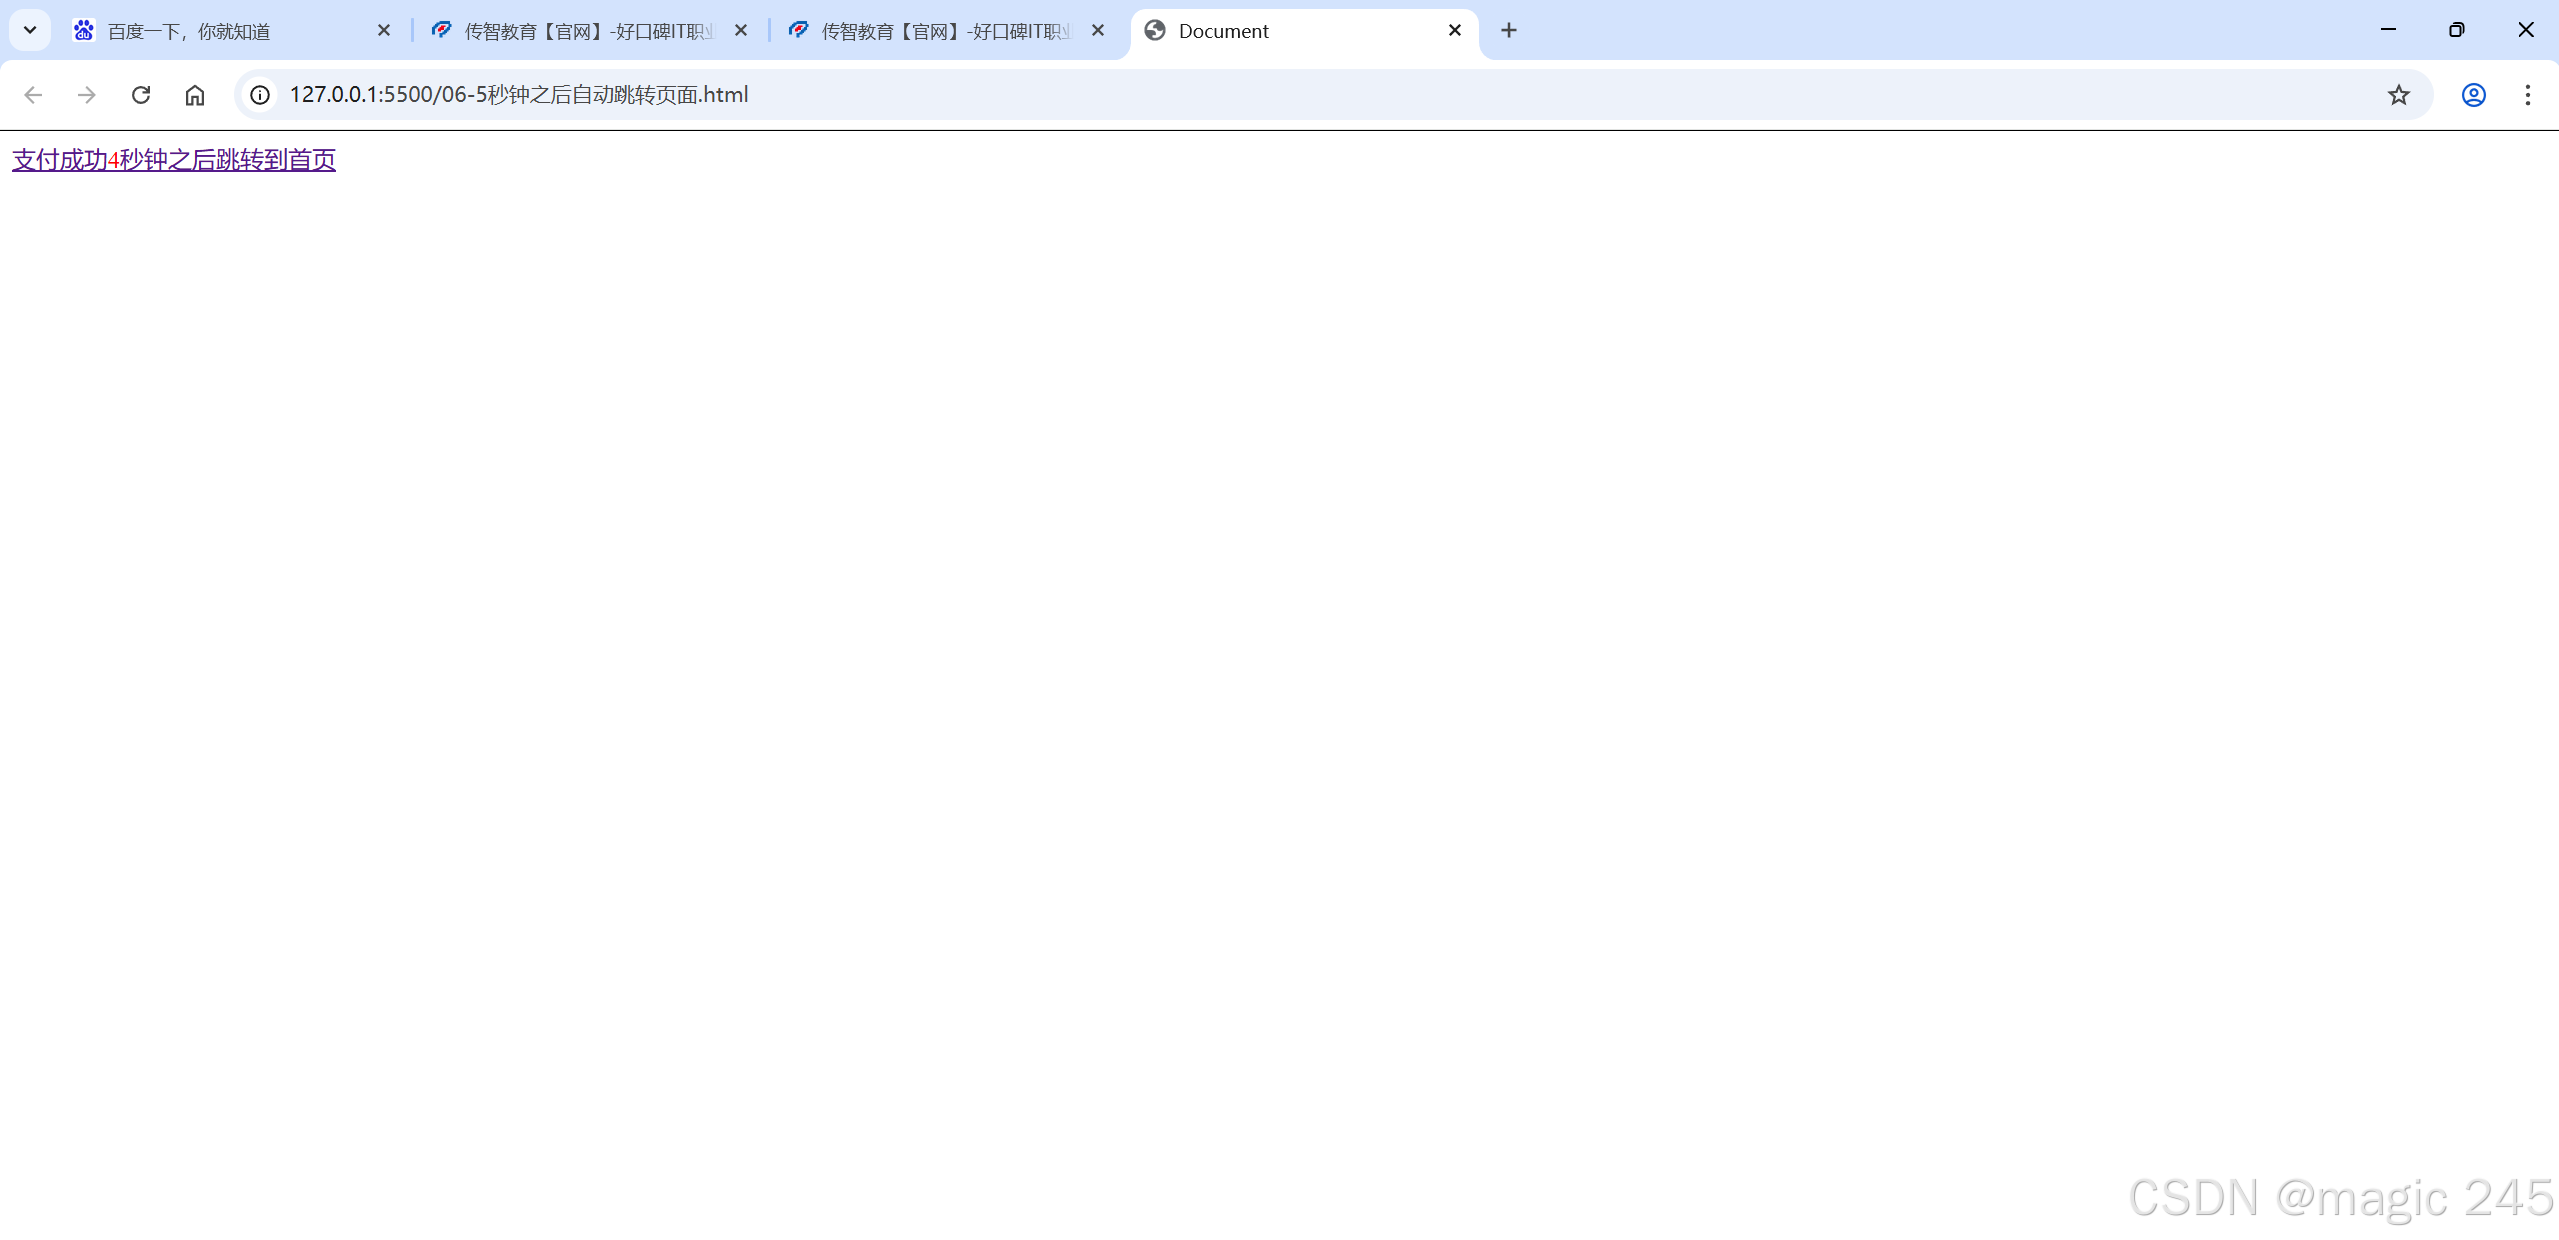
Task: Click the browser forward arrow
Action: point(87,95)
